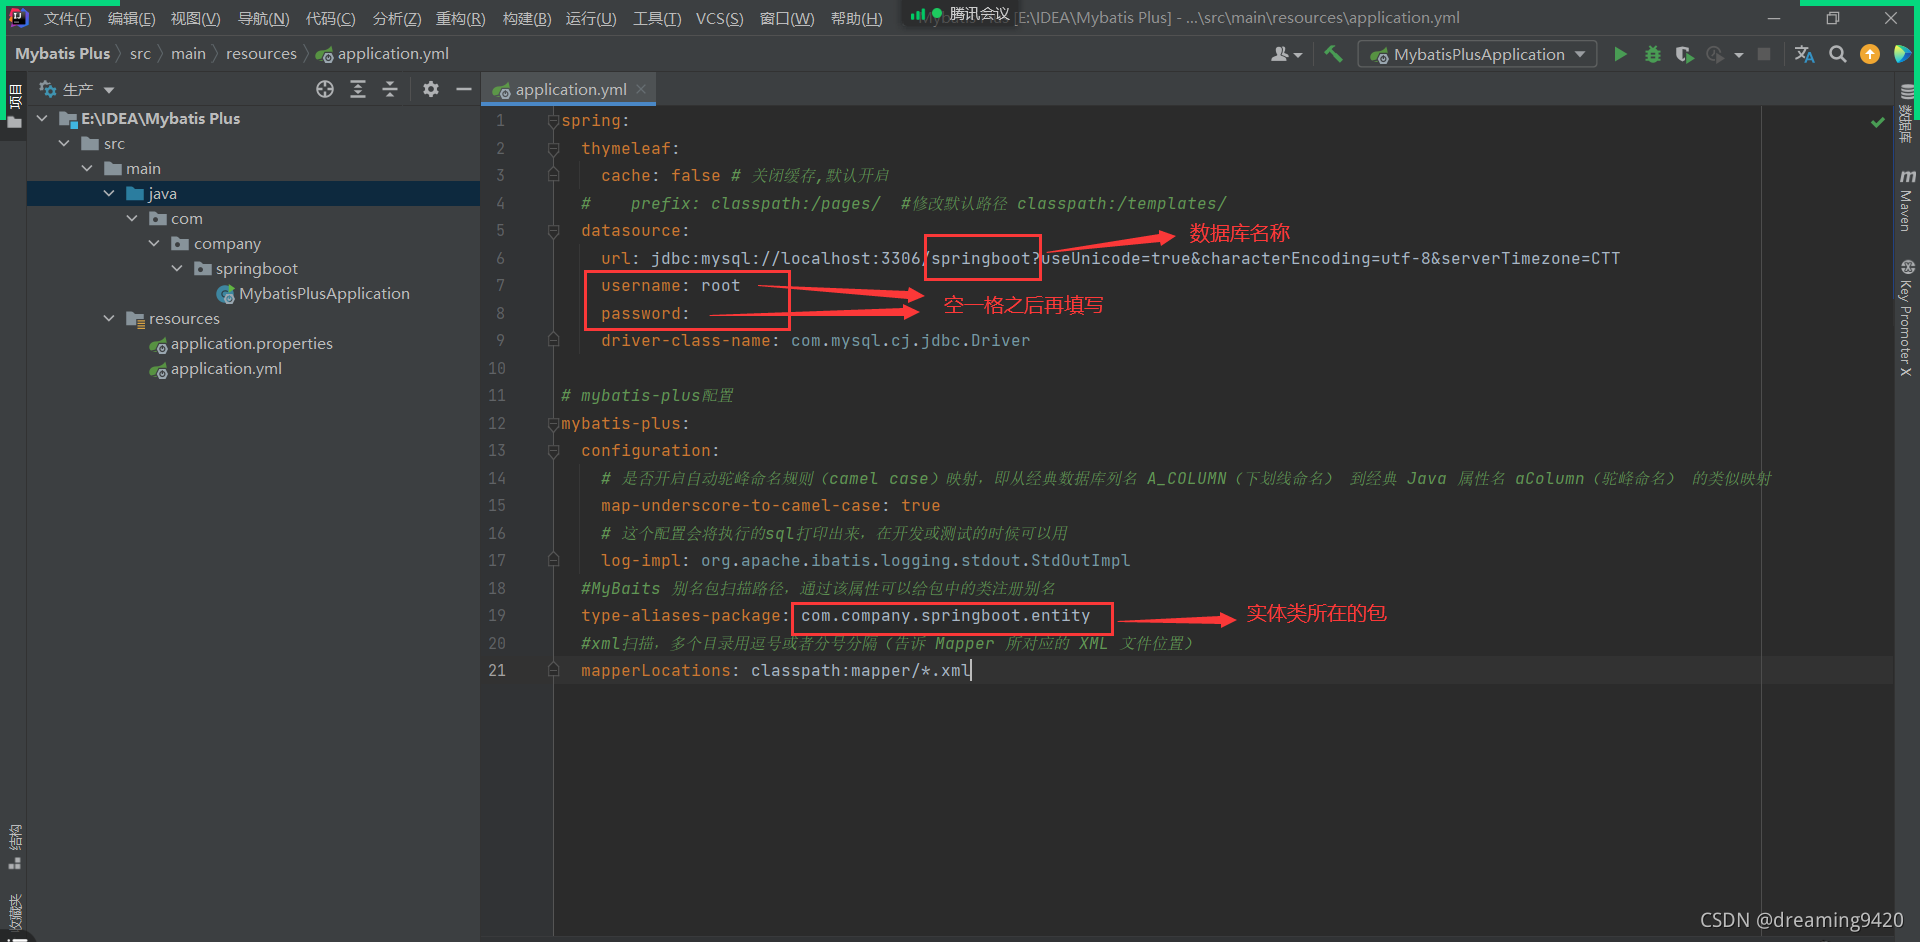The height and width of the screenshot is (942, 1920).
Task: Open the 工具(T) menu
Action: tap(656, 17)
